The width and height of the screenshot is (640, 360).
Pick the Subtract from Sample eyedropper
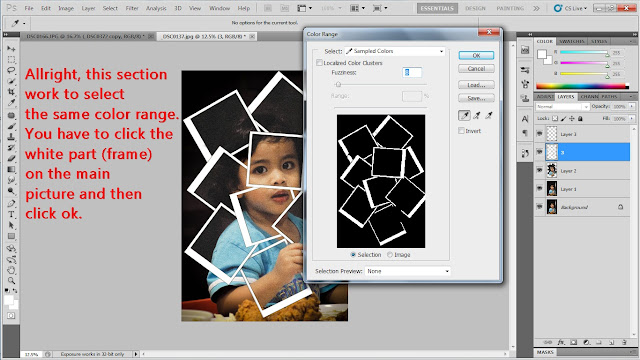coord(489,116)
